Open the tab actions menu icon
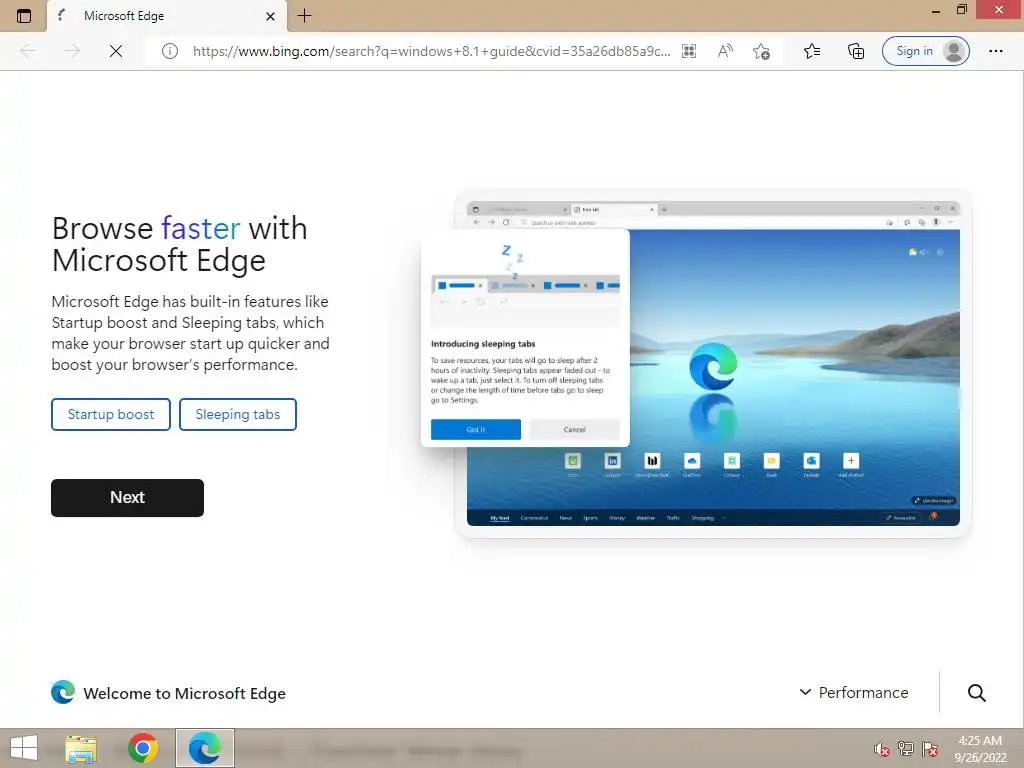This screenshot has height=768, width=1024. coord(24,16)
